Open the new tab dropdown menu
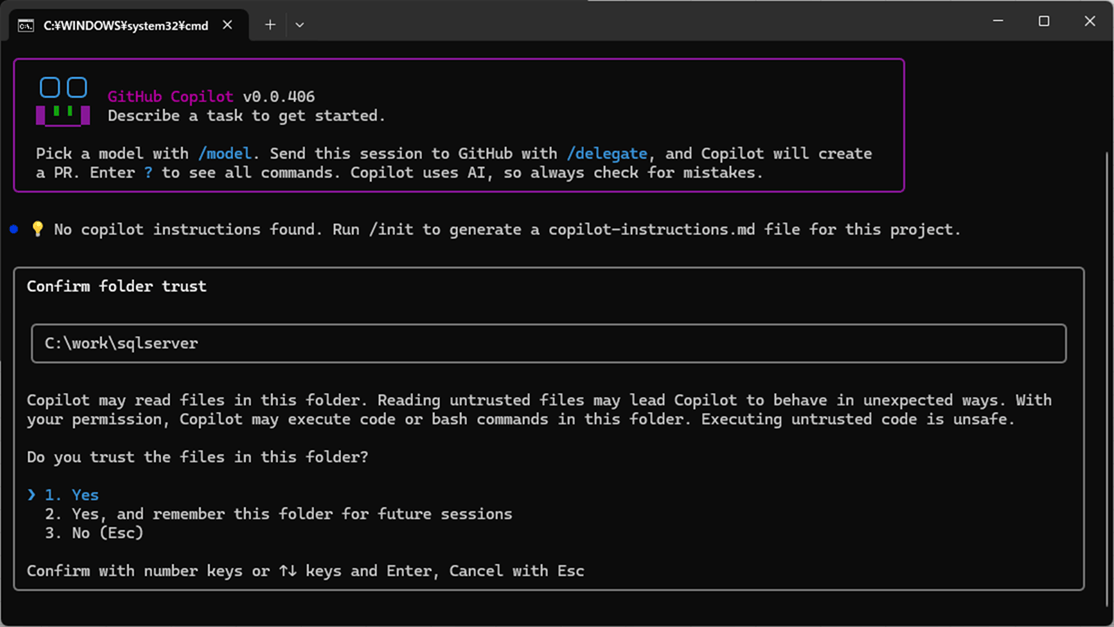Screen dimensions: 1114x627 [x=299, y=24]
